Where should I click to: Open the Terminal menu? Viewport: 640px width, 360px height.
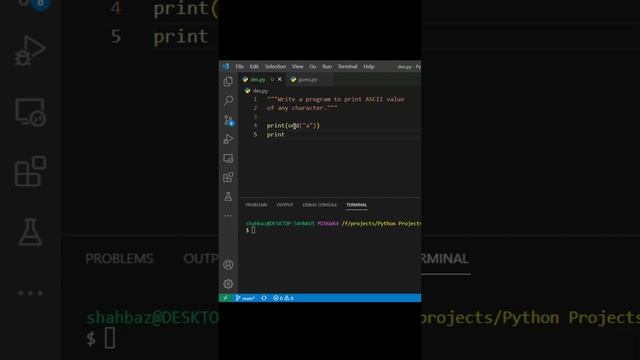(348, 67)
